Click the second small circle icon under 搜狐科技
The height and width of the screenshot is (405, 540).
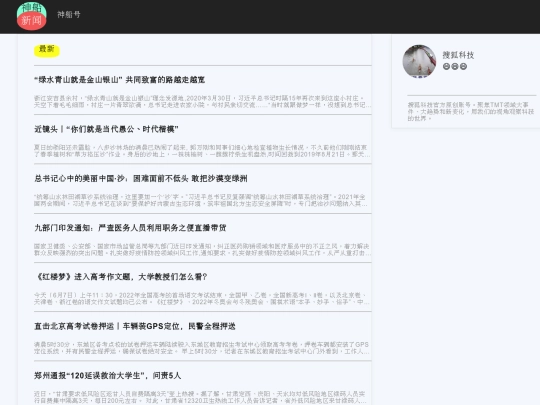(x=455, y=66)
